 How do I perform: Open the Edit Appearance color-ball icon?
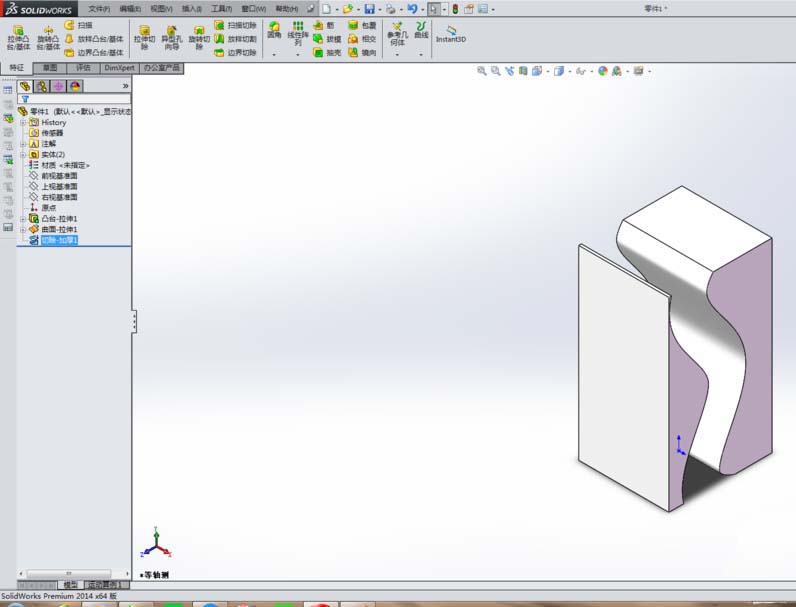point(603,71)
